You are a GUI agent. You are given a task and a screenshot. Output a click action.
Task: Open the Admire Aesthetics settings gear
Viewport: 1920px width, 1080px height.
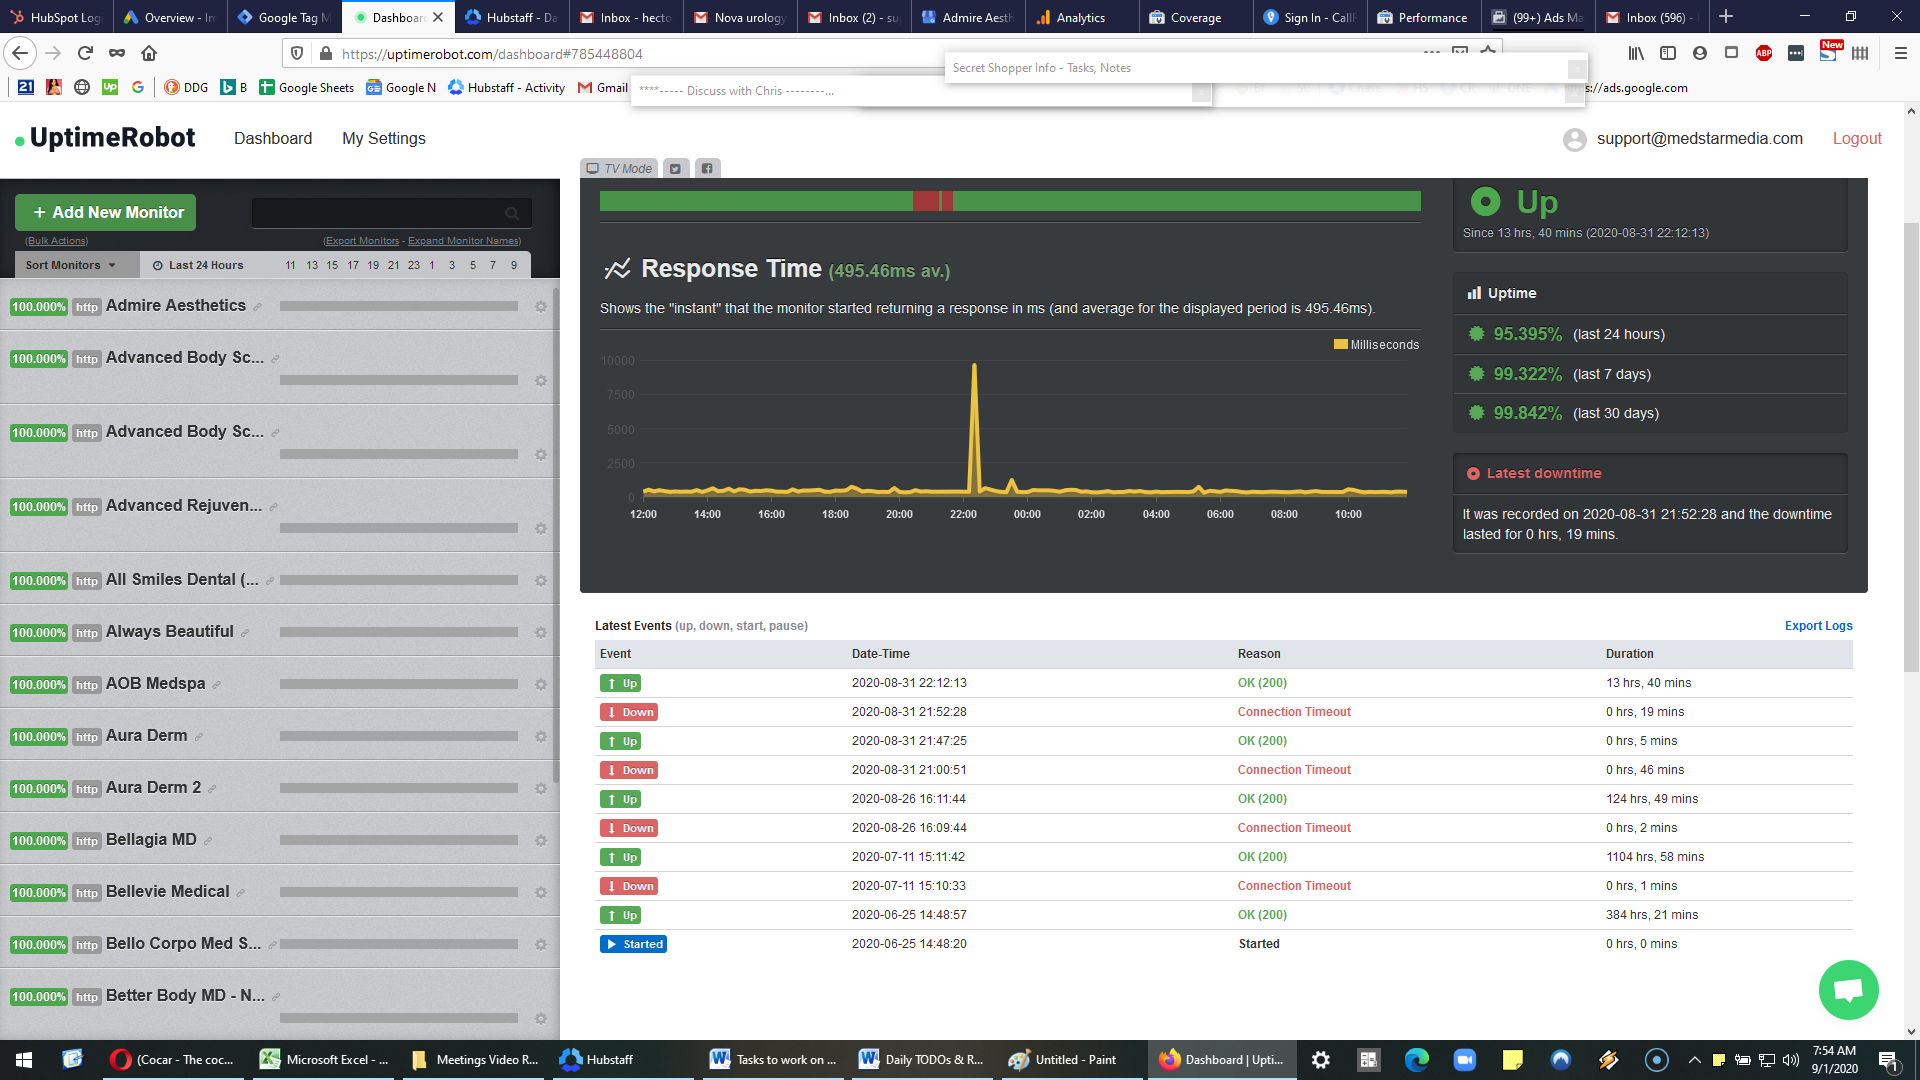[x=541, y=307]
